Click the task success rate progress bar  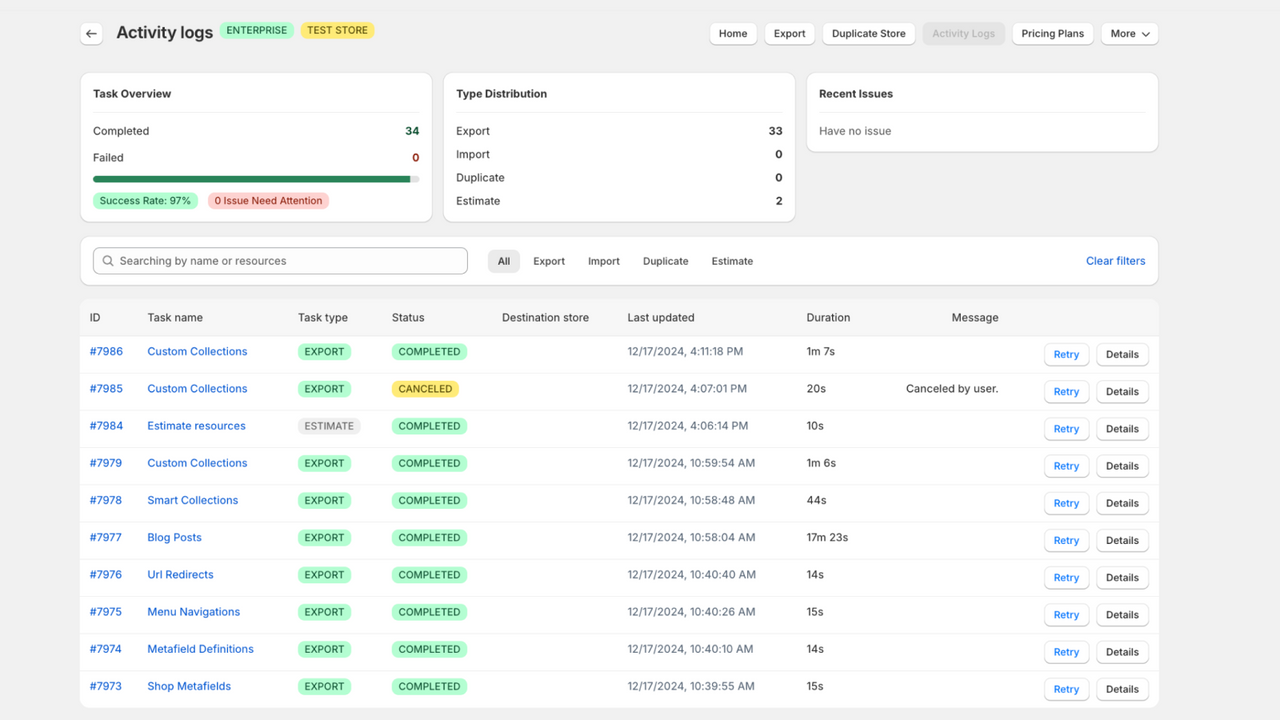[256, 179]
